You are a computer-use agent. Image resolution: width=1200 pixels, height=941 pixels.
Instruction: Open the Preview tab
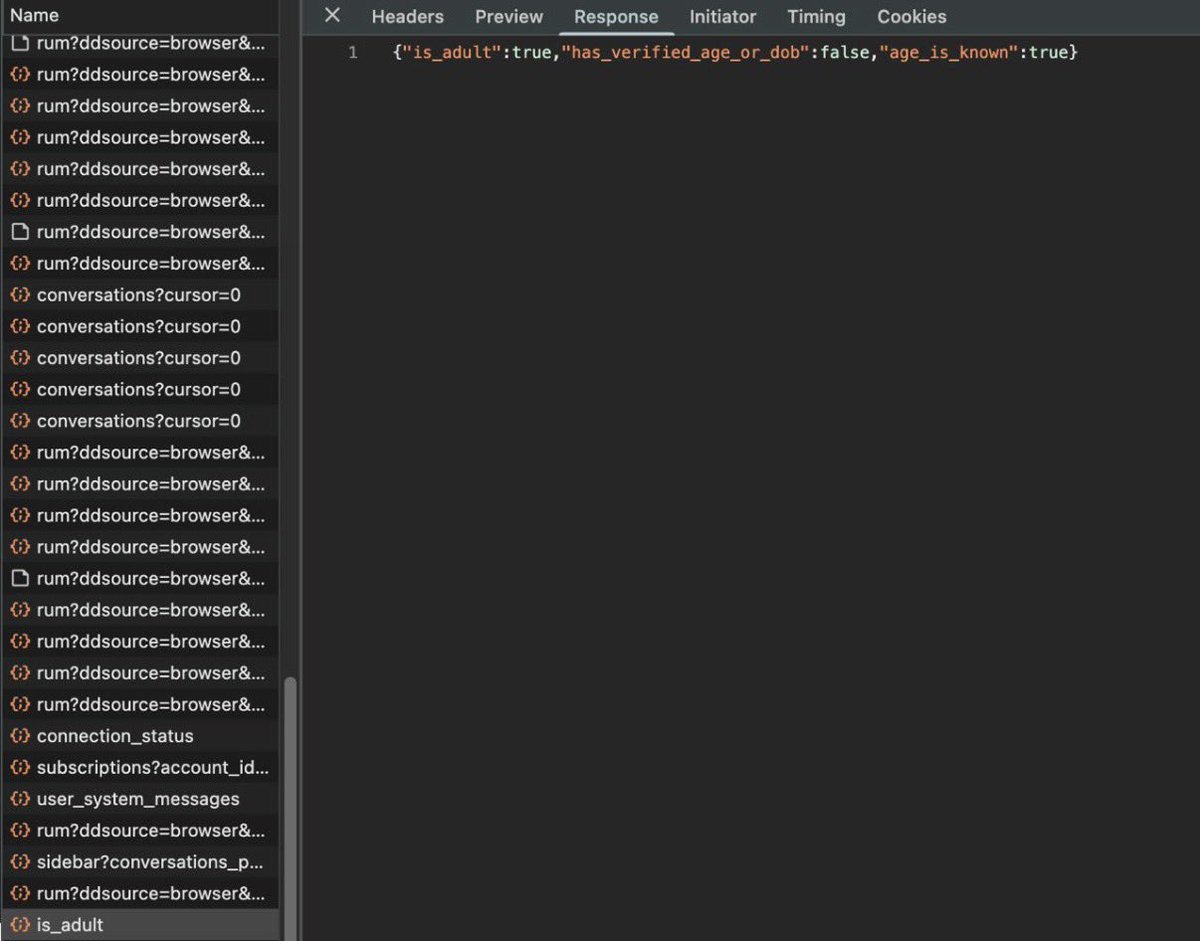click(x=509, y=17)
